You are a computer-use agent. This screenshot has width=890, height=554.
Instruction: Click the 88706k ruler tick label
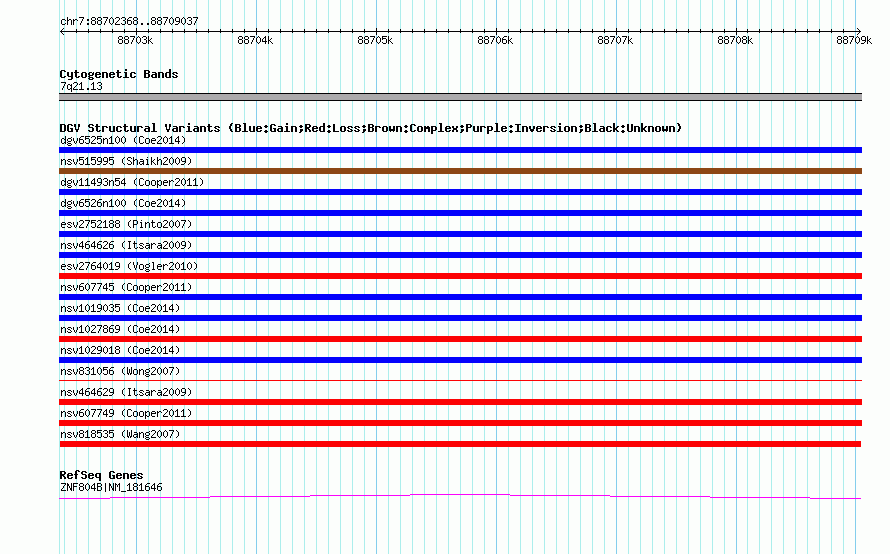click(495, 40)
